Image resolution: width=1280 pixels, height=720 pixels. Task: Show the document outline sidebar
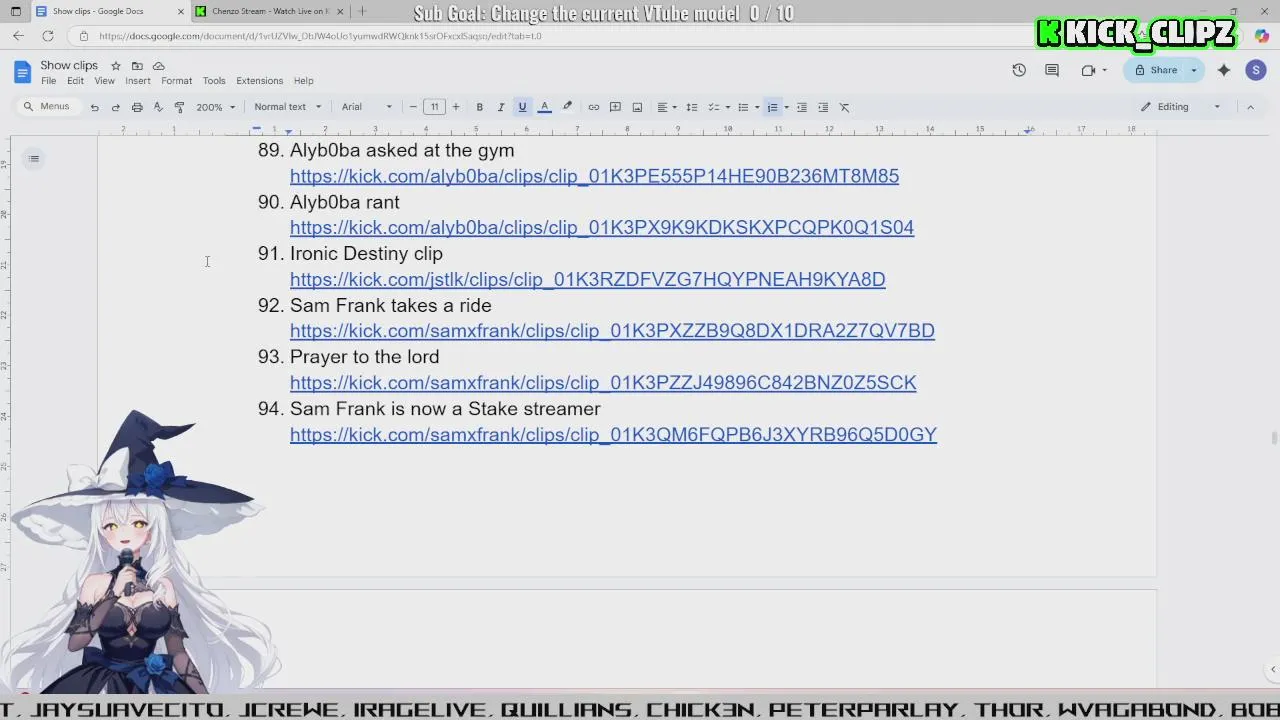tap(34, 158)
